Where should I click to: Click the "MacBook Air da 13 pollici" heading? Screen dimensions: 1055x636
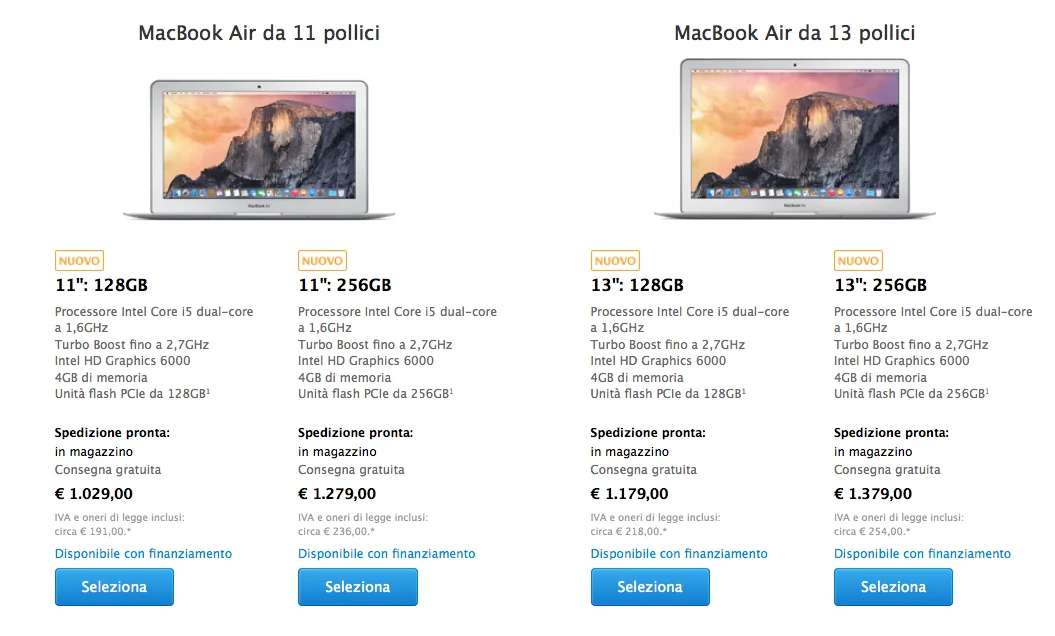click(x=794, y=33)
